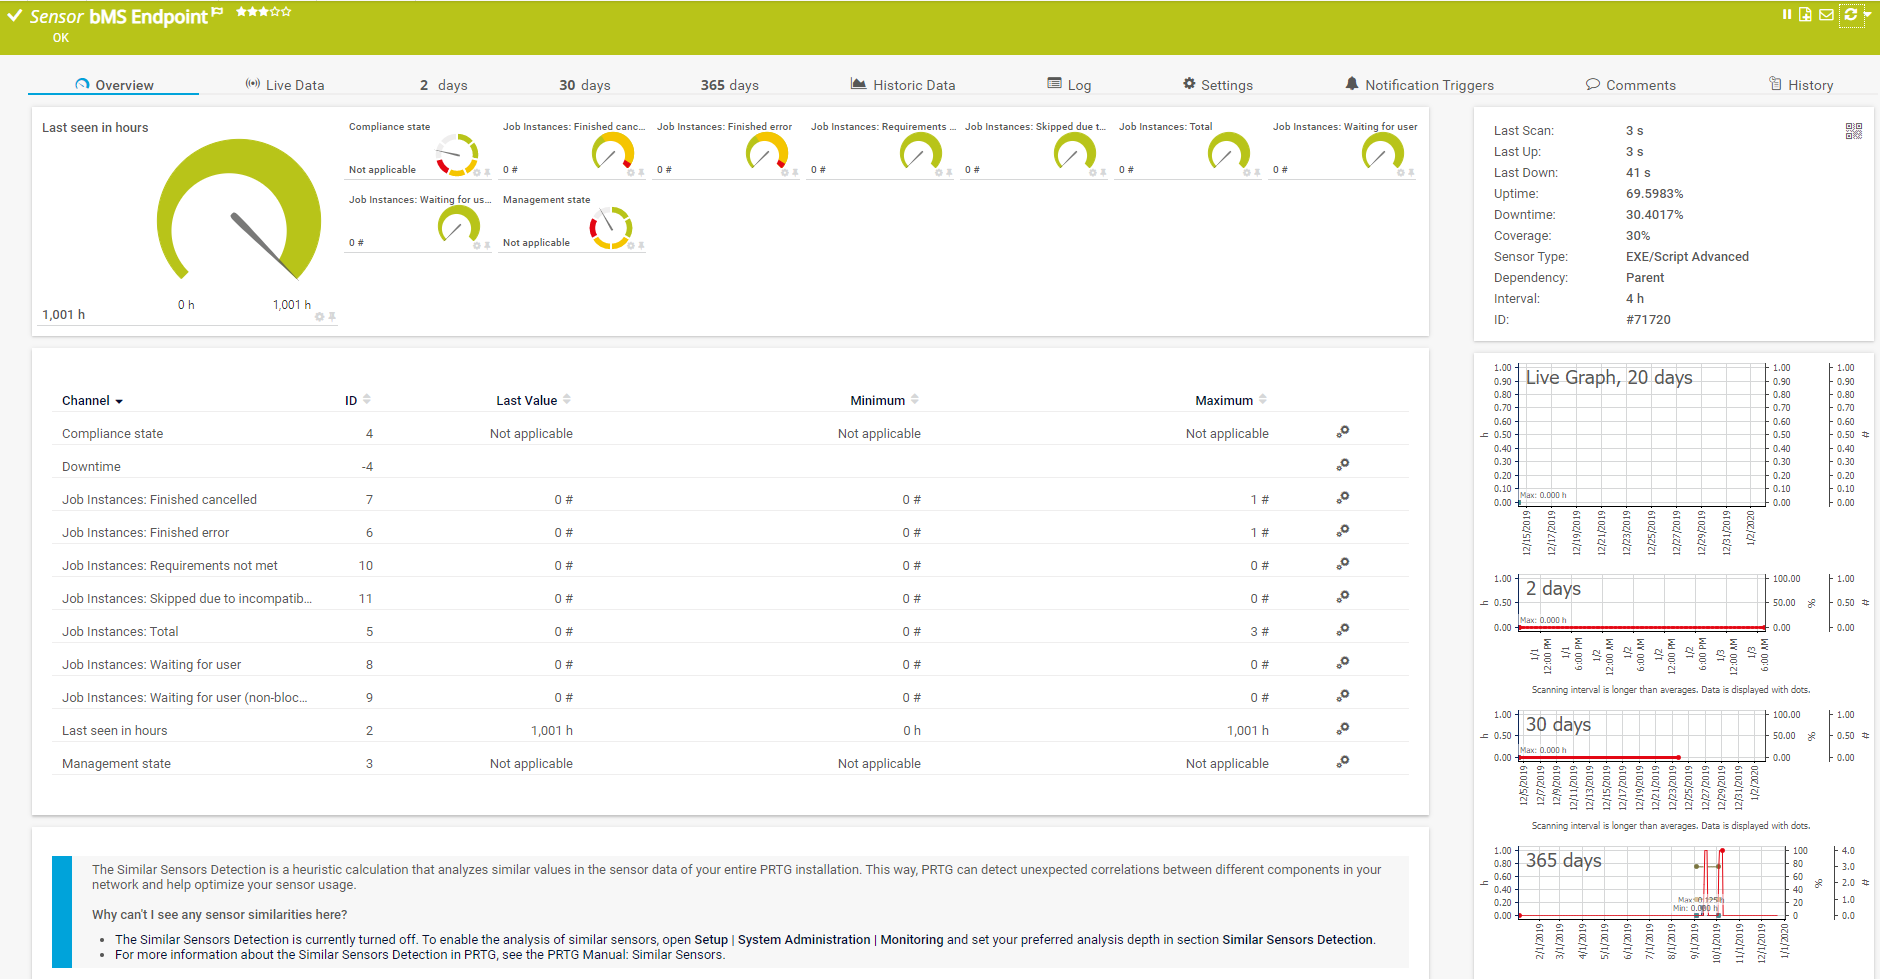This screenshot has width=1880, height=979.
Task: Set priority using the star rating
Action: click(263, 12)
